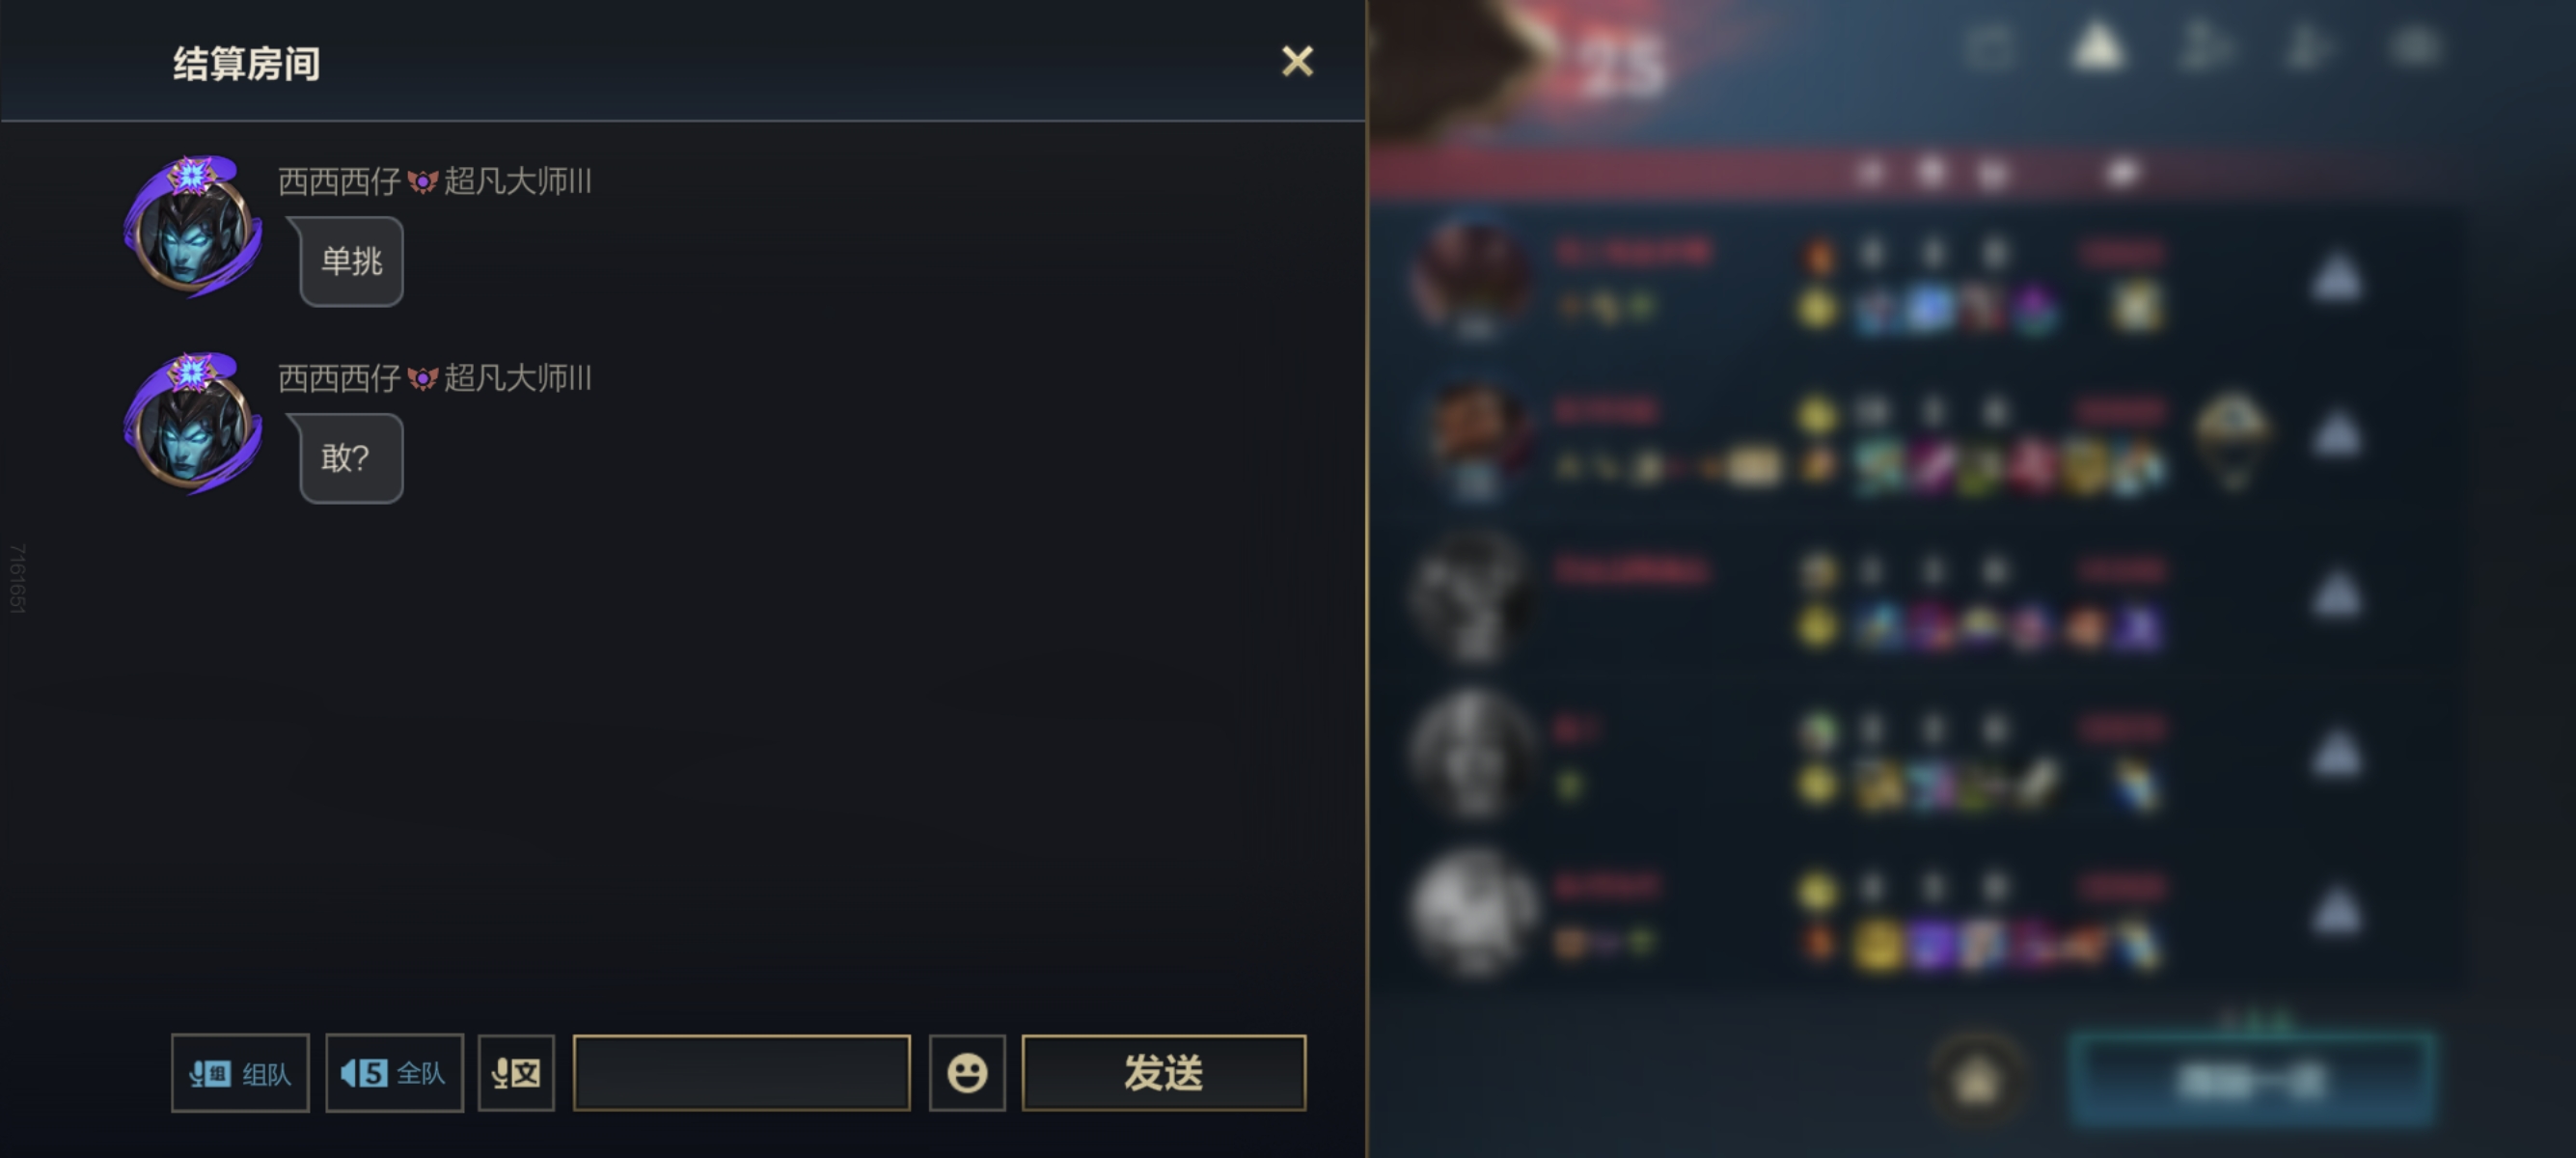
Task: Select the 单挑 chat bubble
Action: pos(351,262)
